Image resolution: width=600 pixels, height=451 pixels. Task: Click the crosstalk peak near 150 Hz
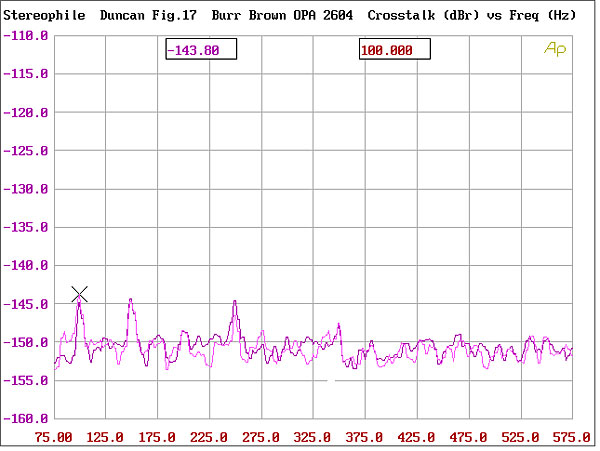pyautogui.click(x=131, y=301)
